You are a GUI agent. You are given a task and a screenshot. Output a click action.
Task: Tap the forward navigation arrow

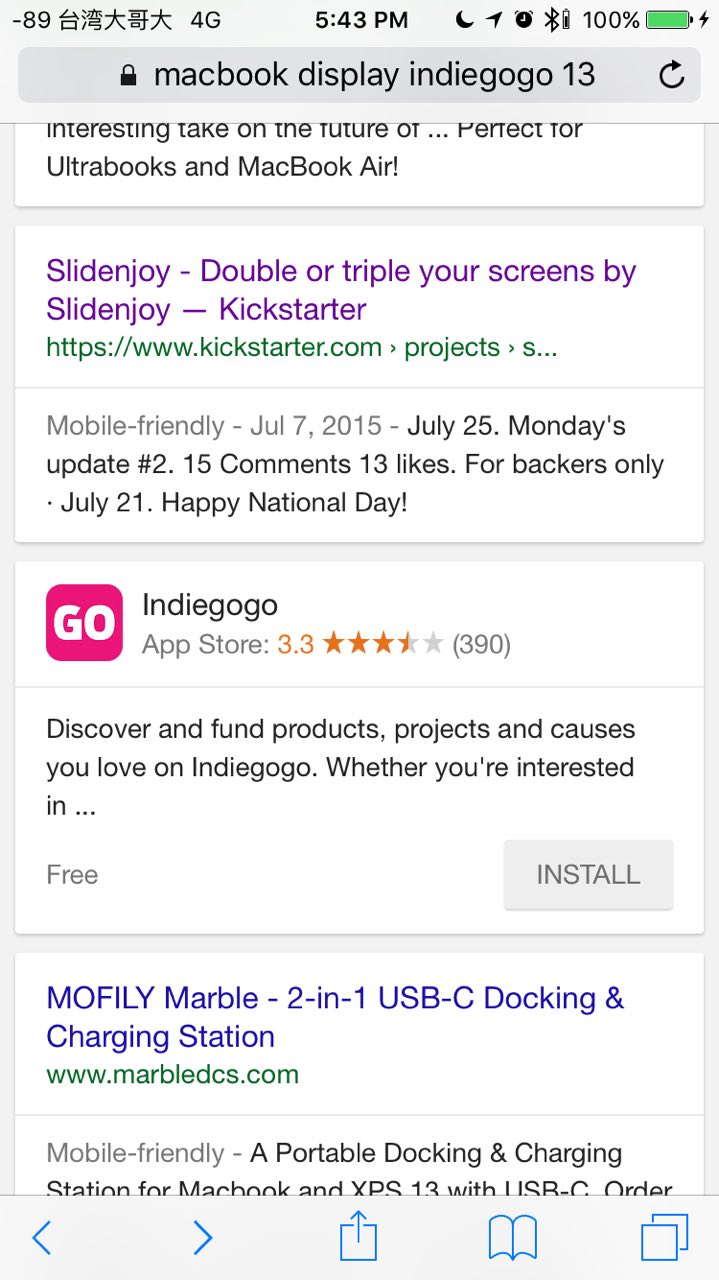coord(202,1238)
